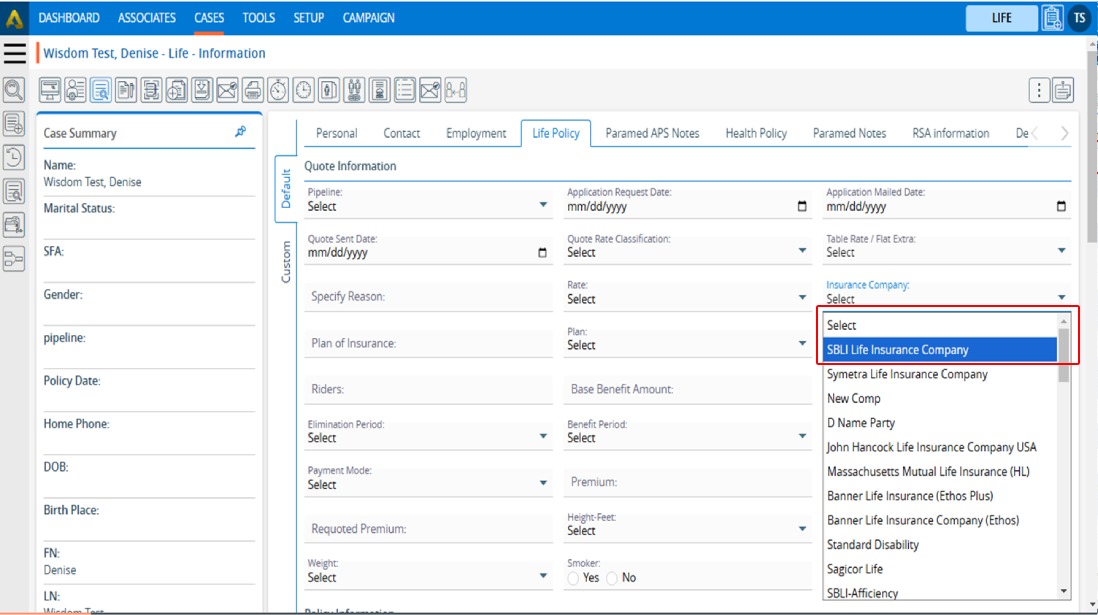The height and width of the screenshot is (615, 1098).
Task: Click the magnifier search icon in left sidebar
Action: pyautogui.click(x=14, y=90)
